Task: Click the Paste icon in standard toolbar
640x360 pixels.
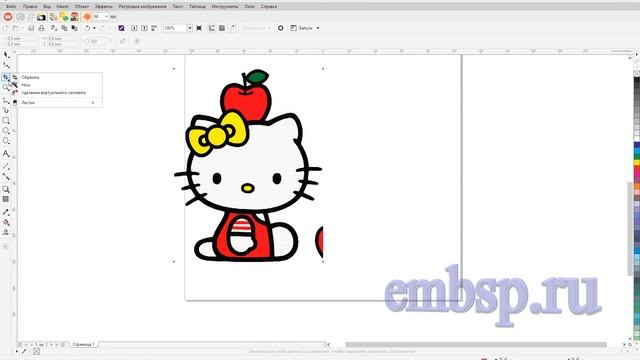Action: point(74,28)
